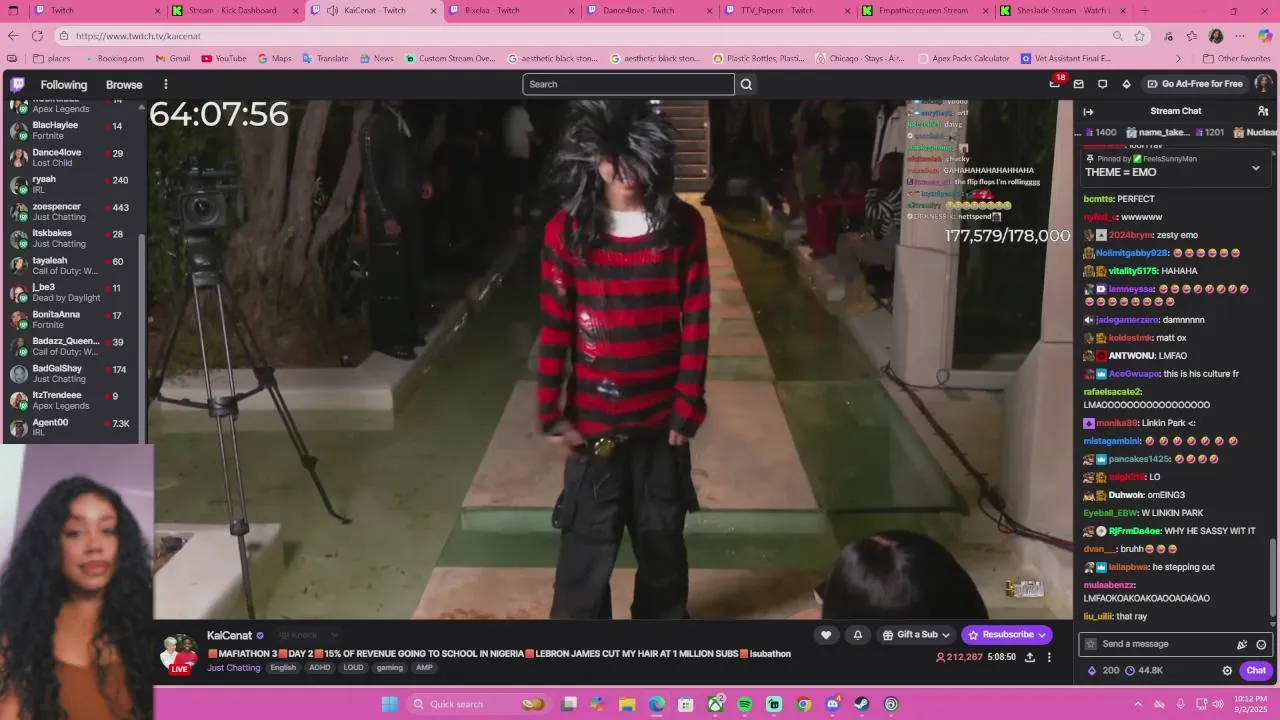Click the LOUD stream tag
This screenshot has height=720, width=1280.
pyautogui.click(x=353, y=668)
